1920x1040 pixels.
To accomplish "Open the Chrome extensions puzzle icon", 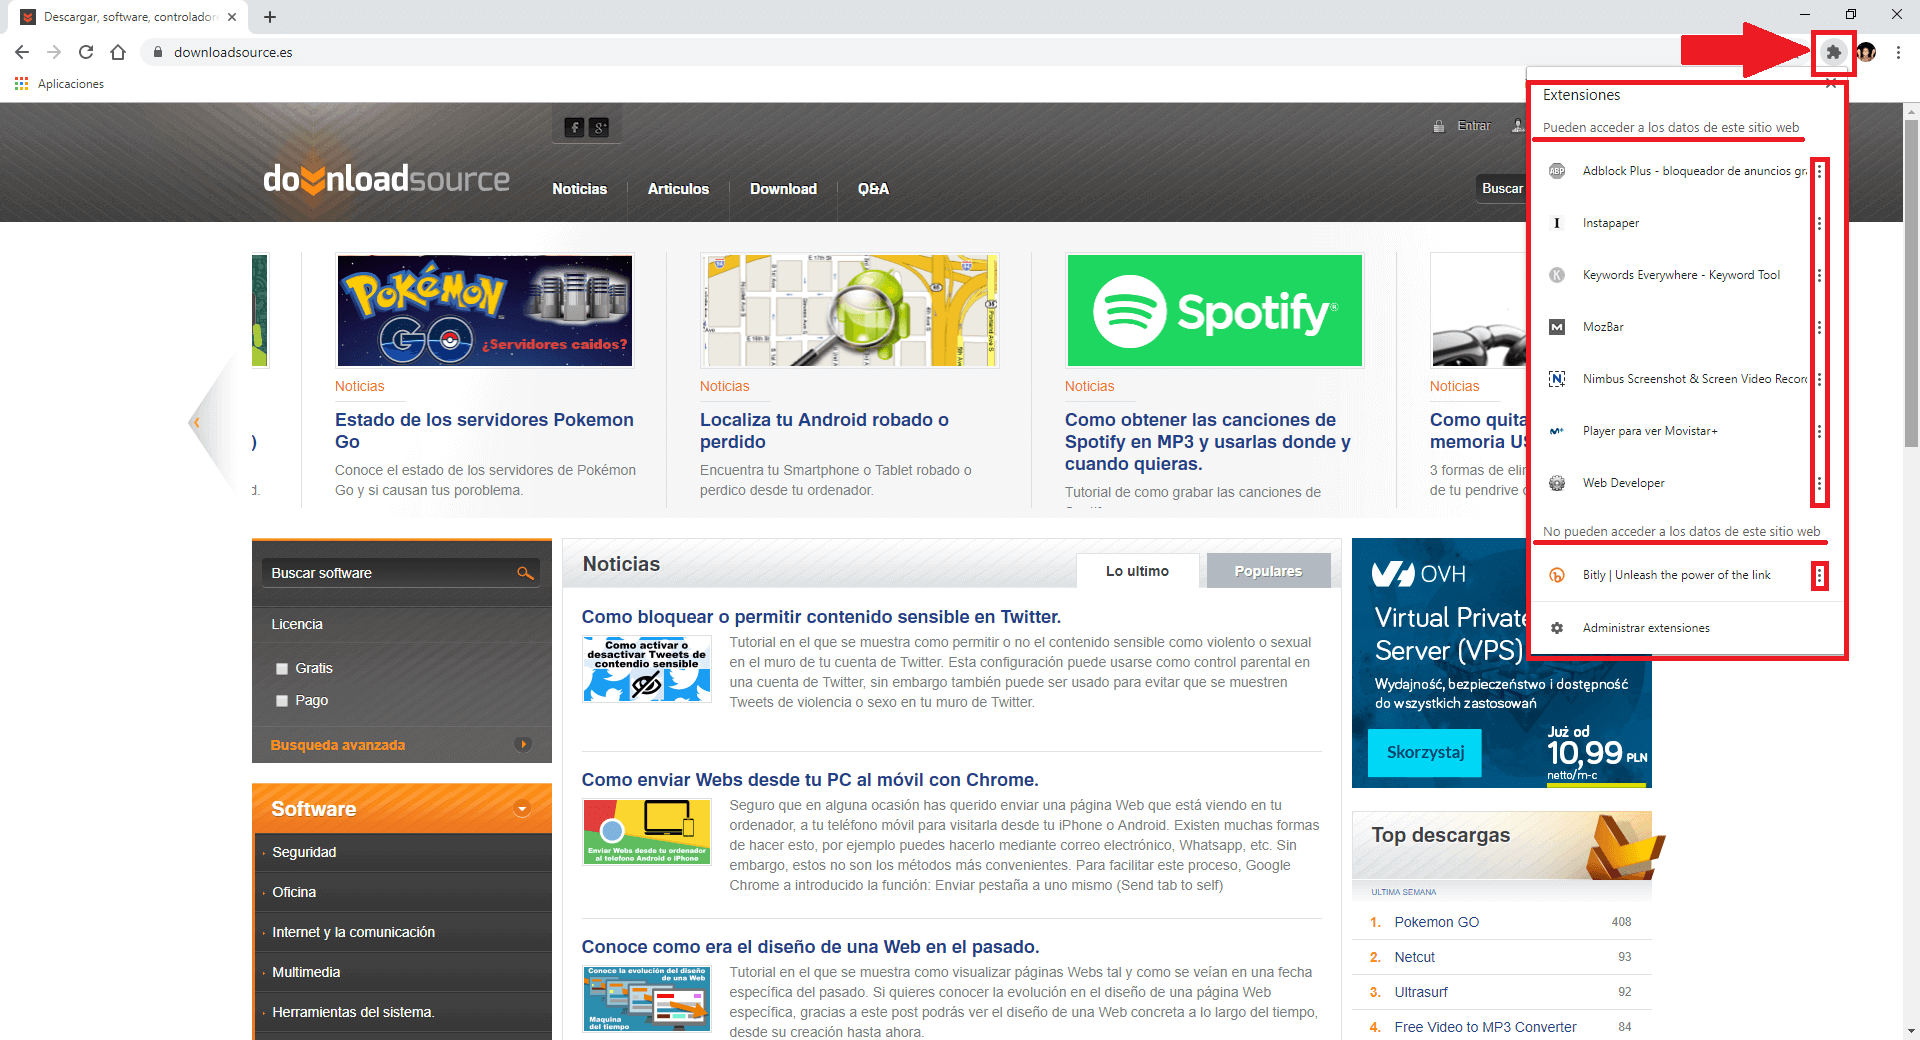I will coord(1833,52).
